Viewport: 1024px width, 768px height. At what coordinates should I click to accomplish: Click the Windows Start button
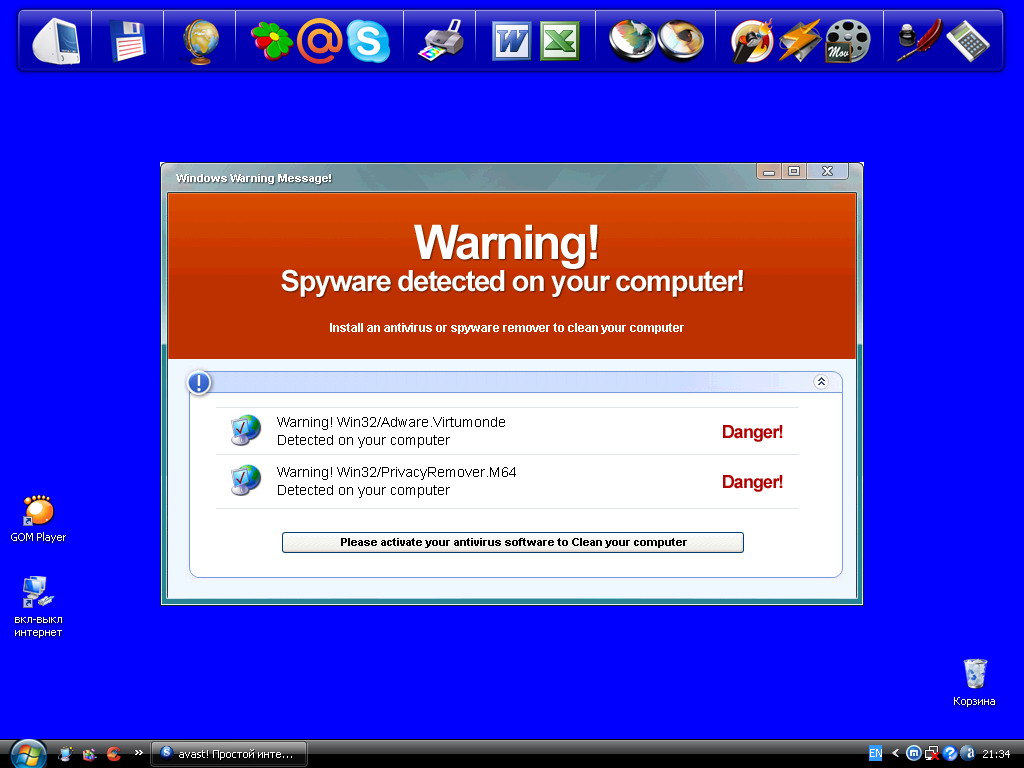pos(28,753)
